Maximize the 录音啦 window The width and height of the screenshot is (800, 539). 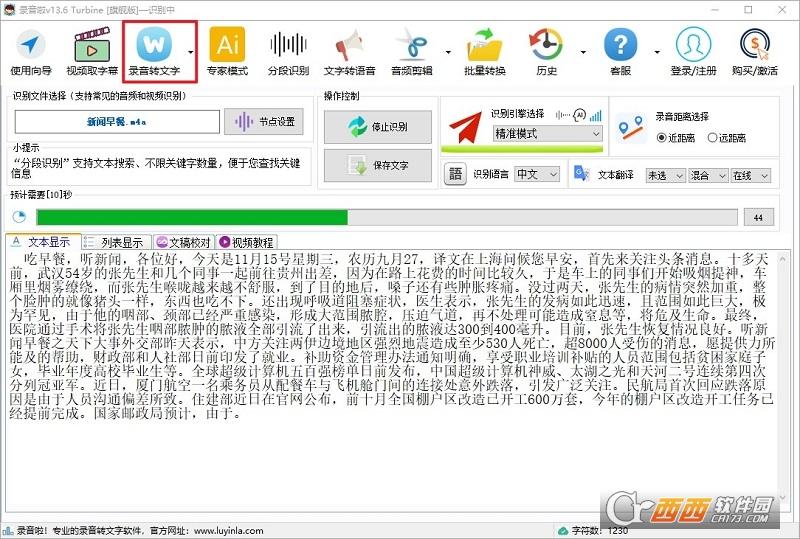[748, 9]
